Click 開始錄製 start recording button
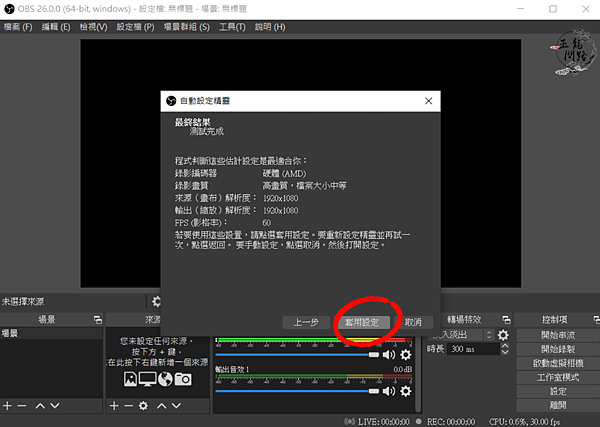The height and width of the screenshot is (427, 600). point(558,349)
